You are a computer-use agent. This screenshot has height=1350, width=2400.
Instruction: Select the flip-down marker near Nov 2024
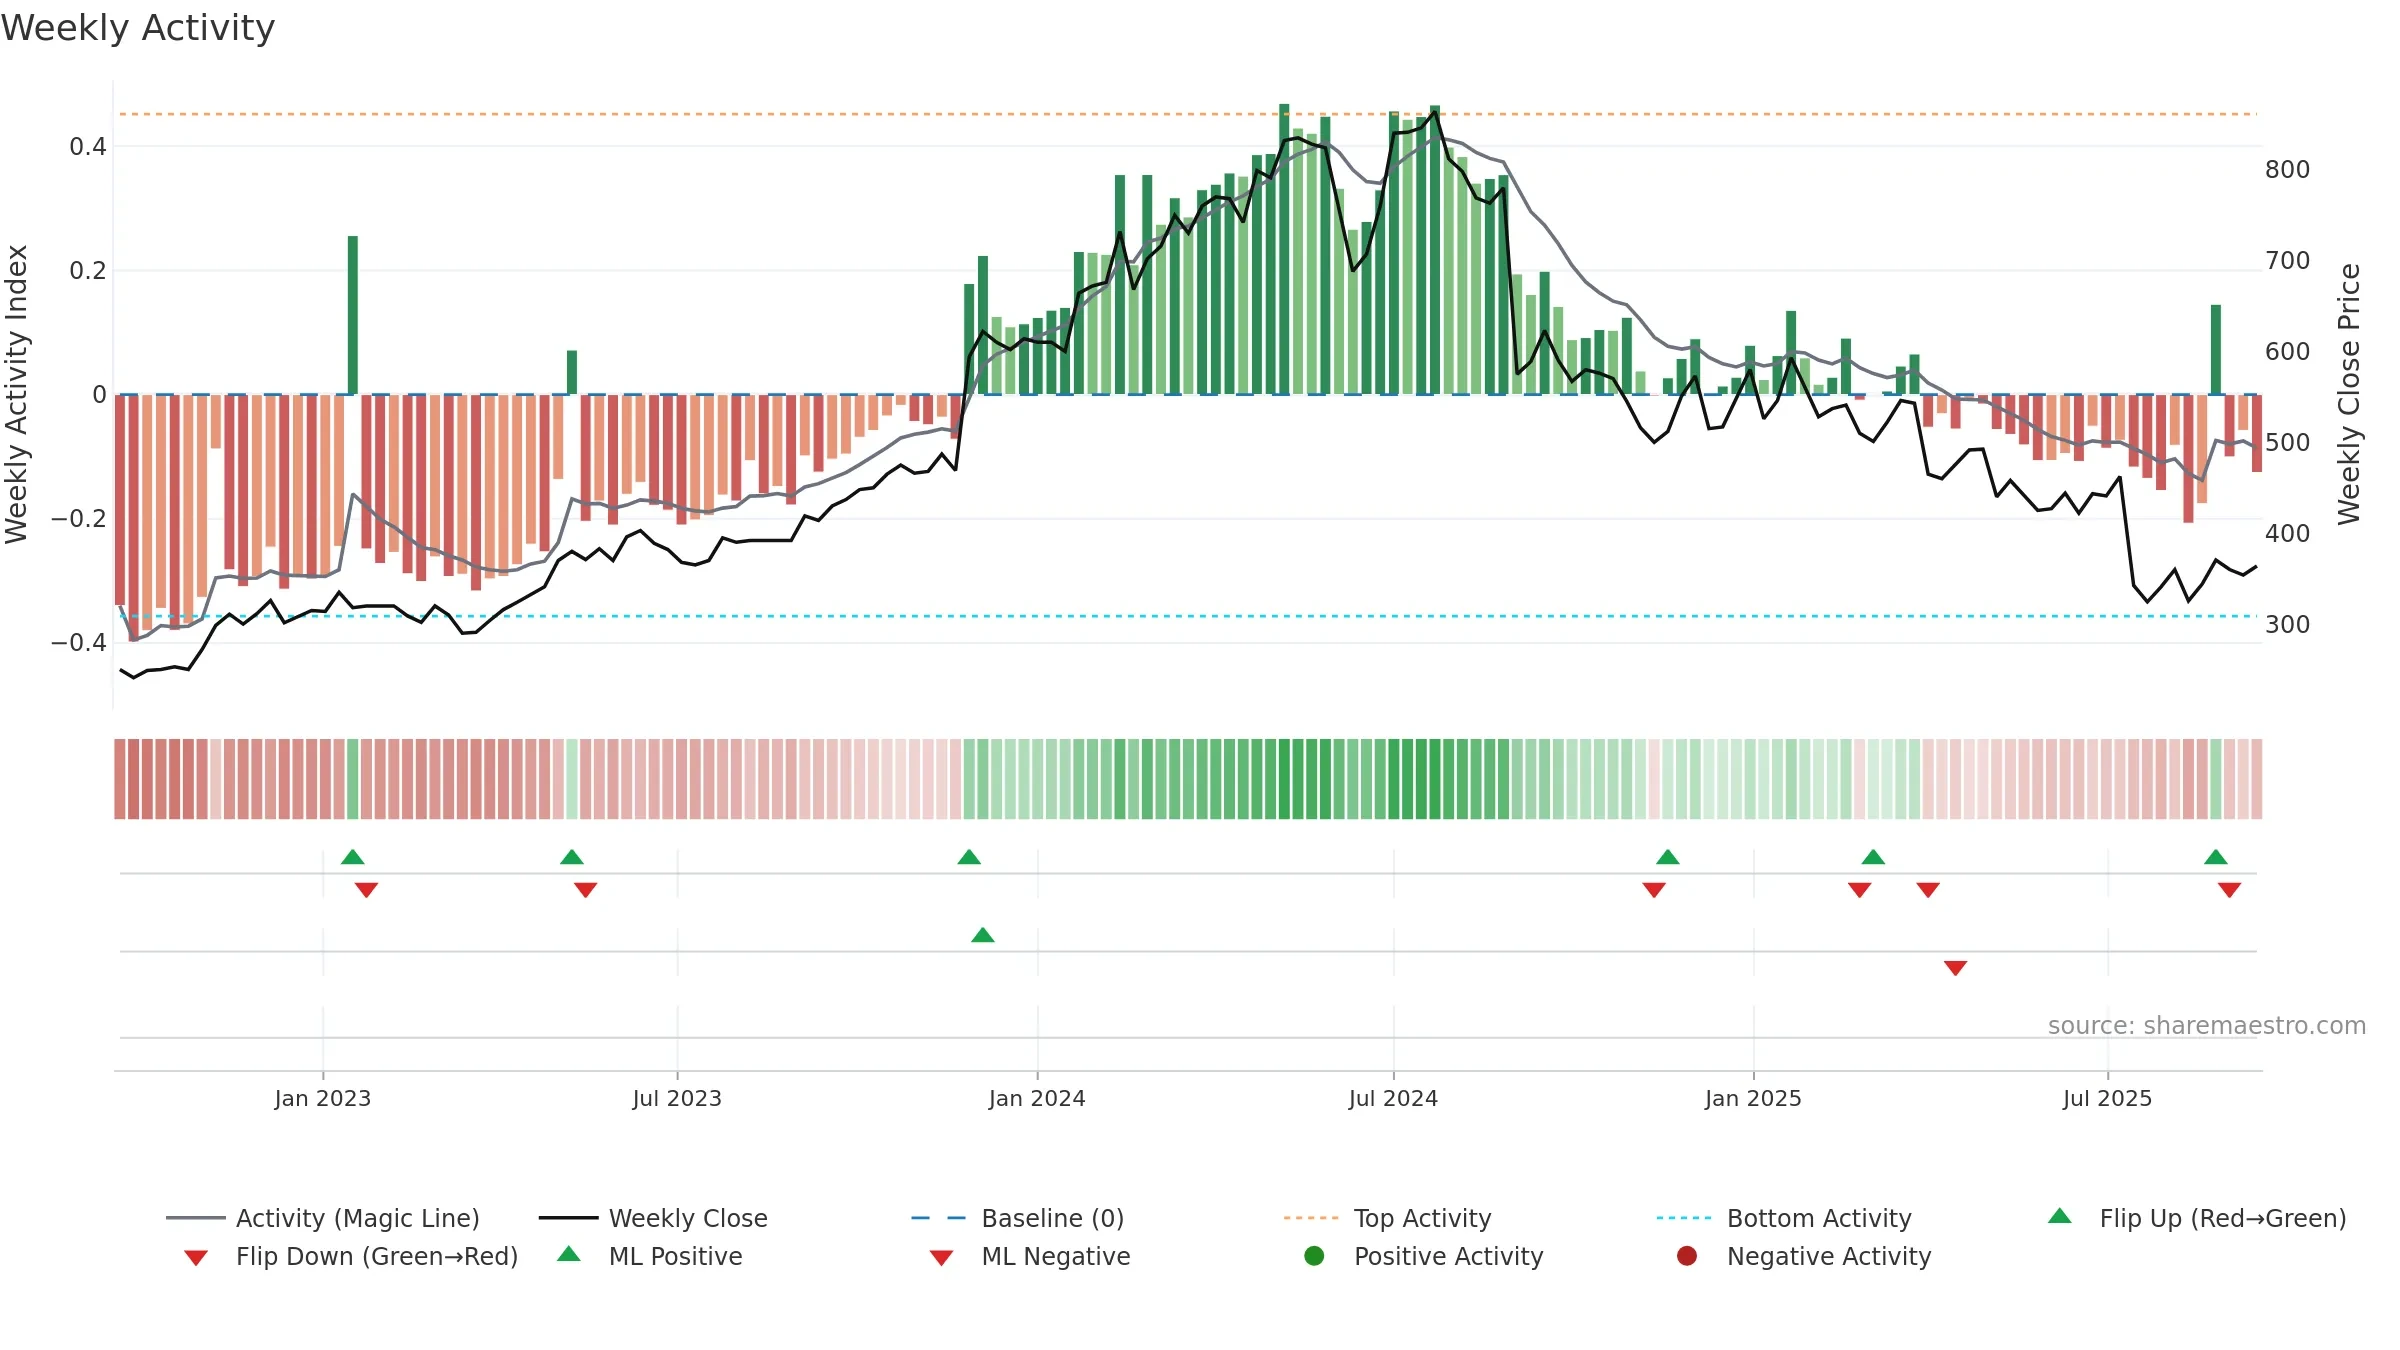click(x=1654, y=890)
